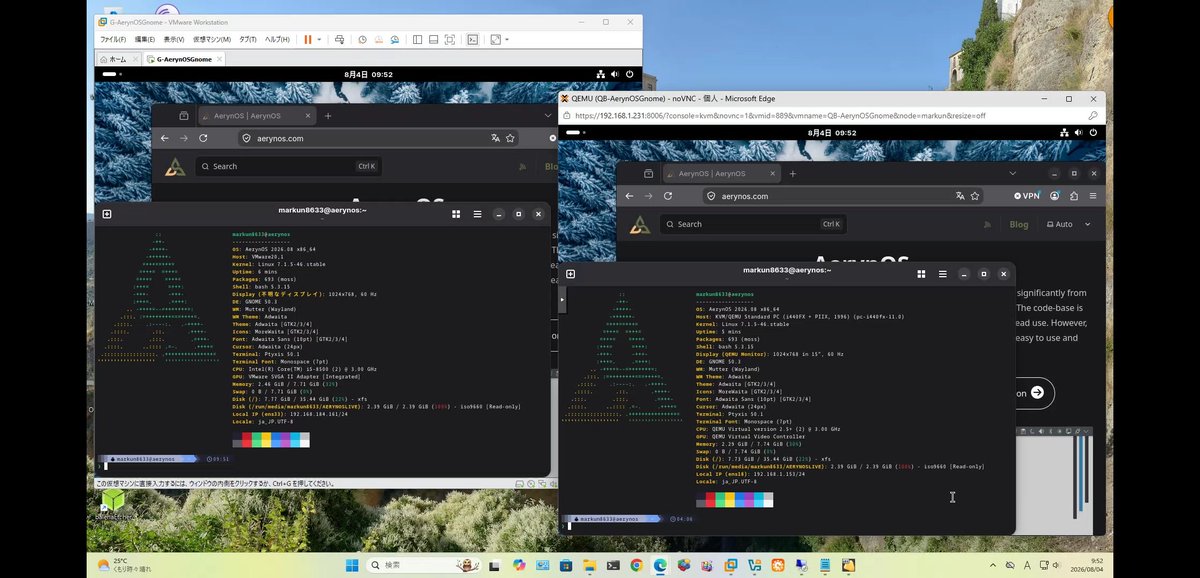This screenshot has width=1200, height=578.
Task: Open the ファイル(F) menu in VMware Workstation
Action: (112, 39)
